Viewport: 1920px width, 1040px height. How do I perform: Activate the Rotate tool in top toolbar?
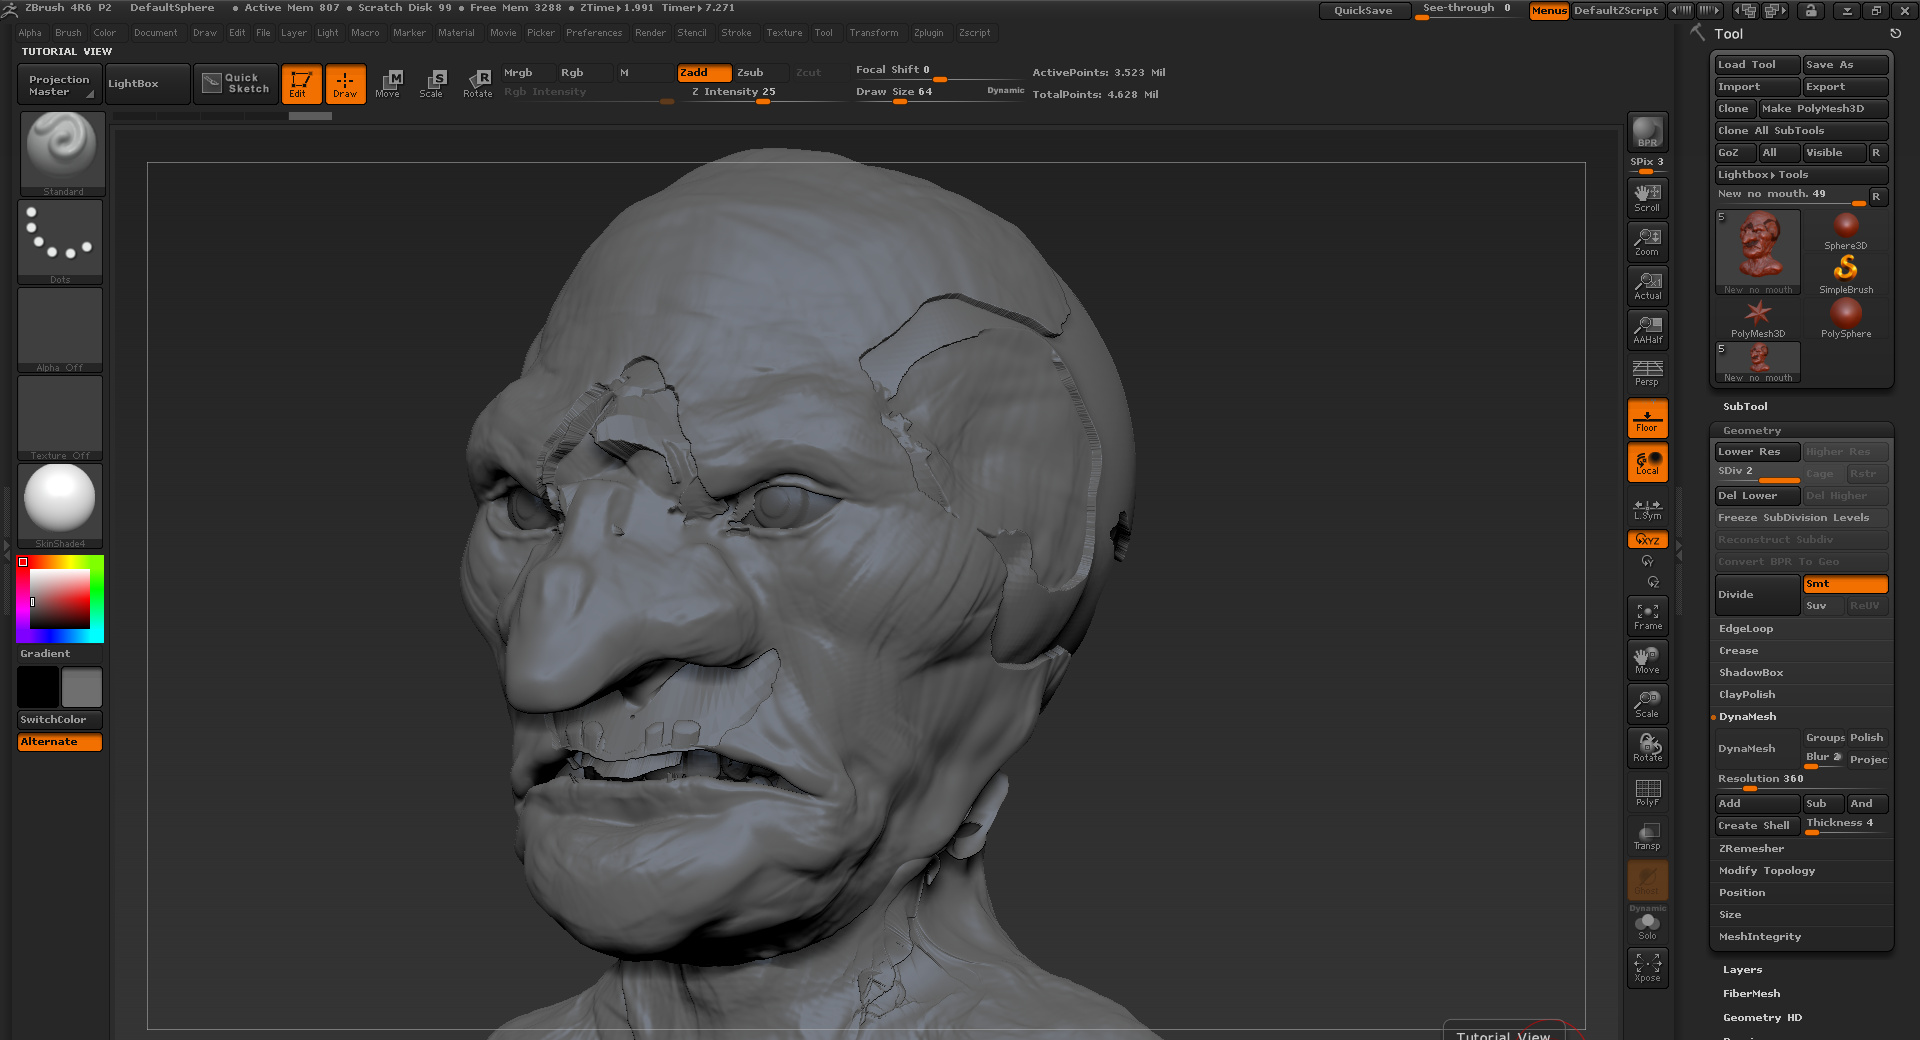point(477,84)
